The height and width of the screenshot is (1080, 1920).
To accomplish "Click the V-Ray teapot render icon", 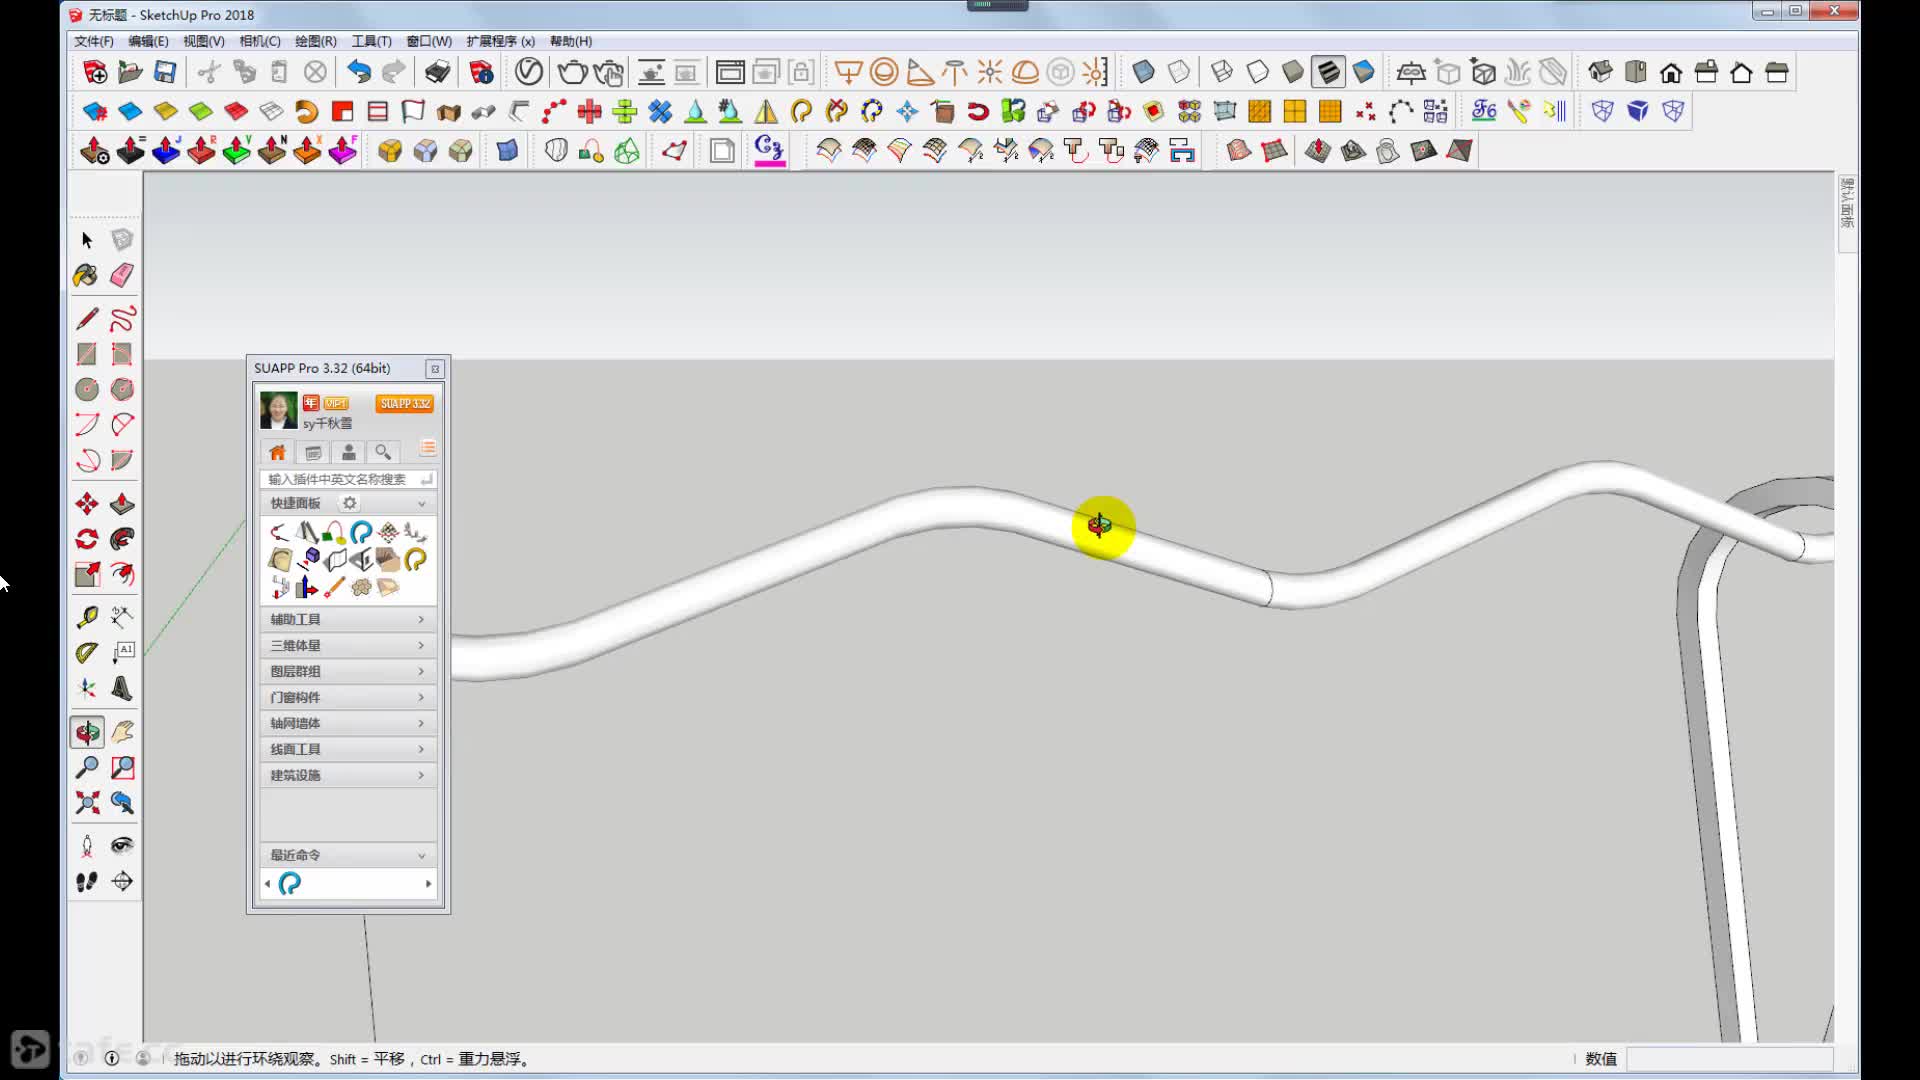I will tap(572, 72).
